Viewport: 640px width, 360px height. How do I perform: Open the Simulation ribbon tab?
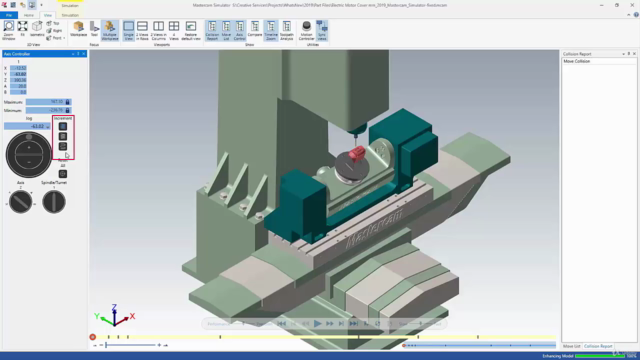pyautogui.click(x=70, y=15)
